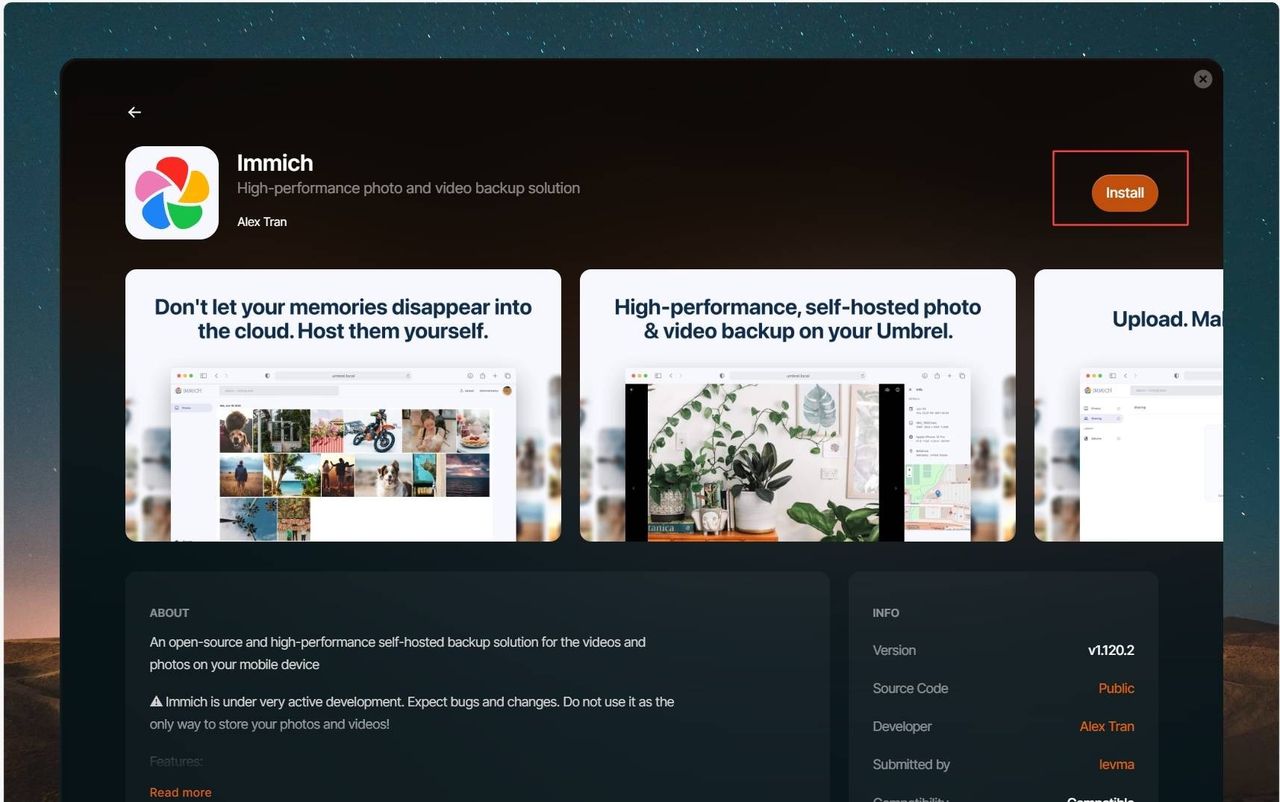Click the 'High-performance photo and video backup solution' tagline
The image size is (1280, 802).
tap(408, 188)
